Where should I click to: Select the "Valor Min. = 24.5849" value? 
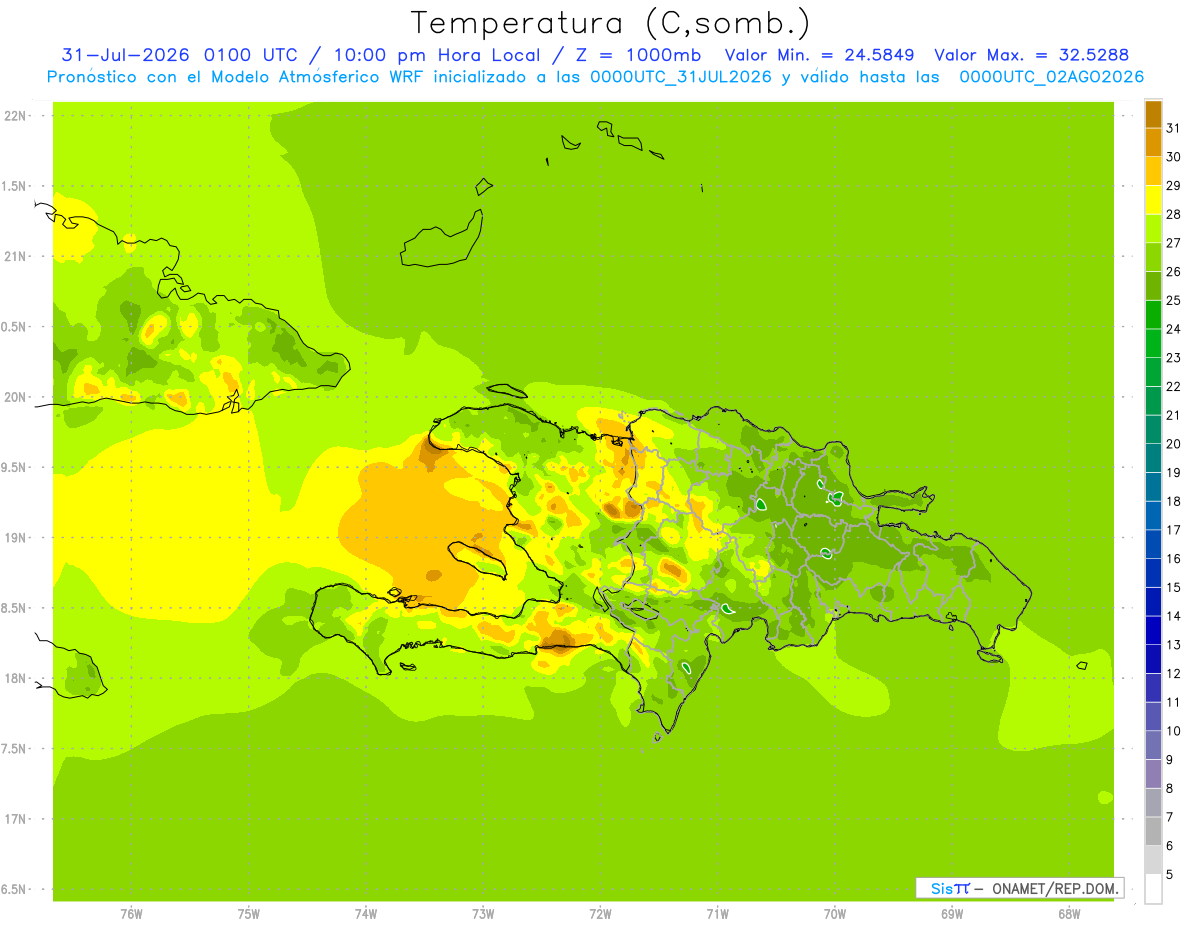pos(820,55)
